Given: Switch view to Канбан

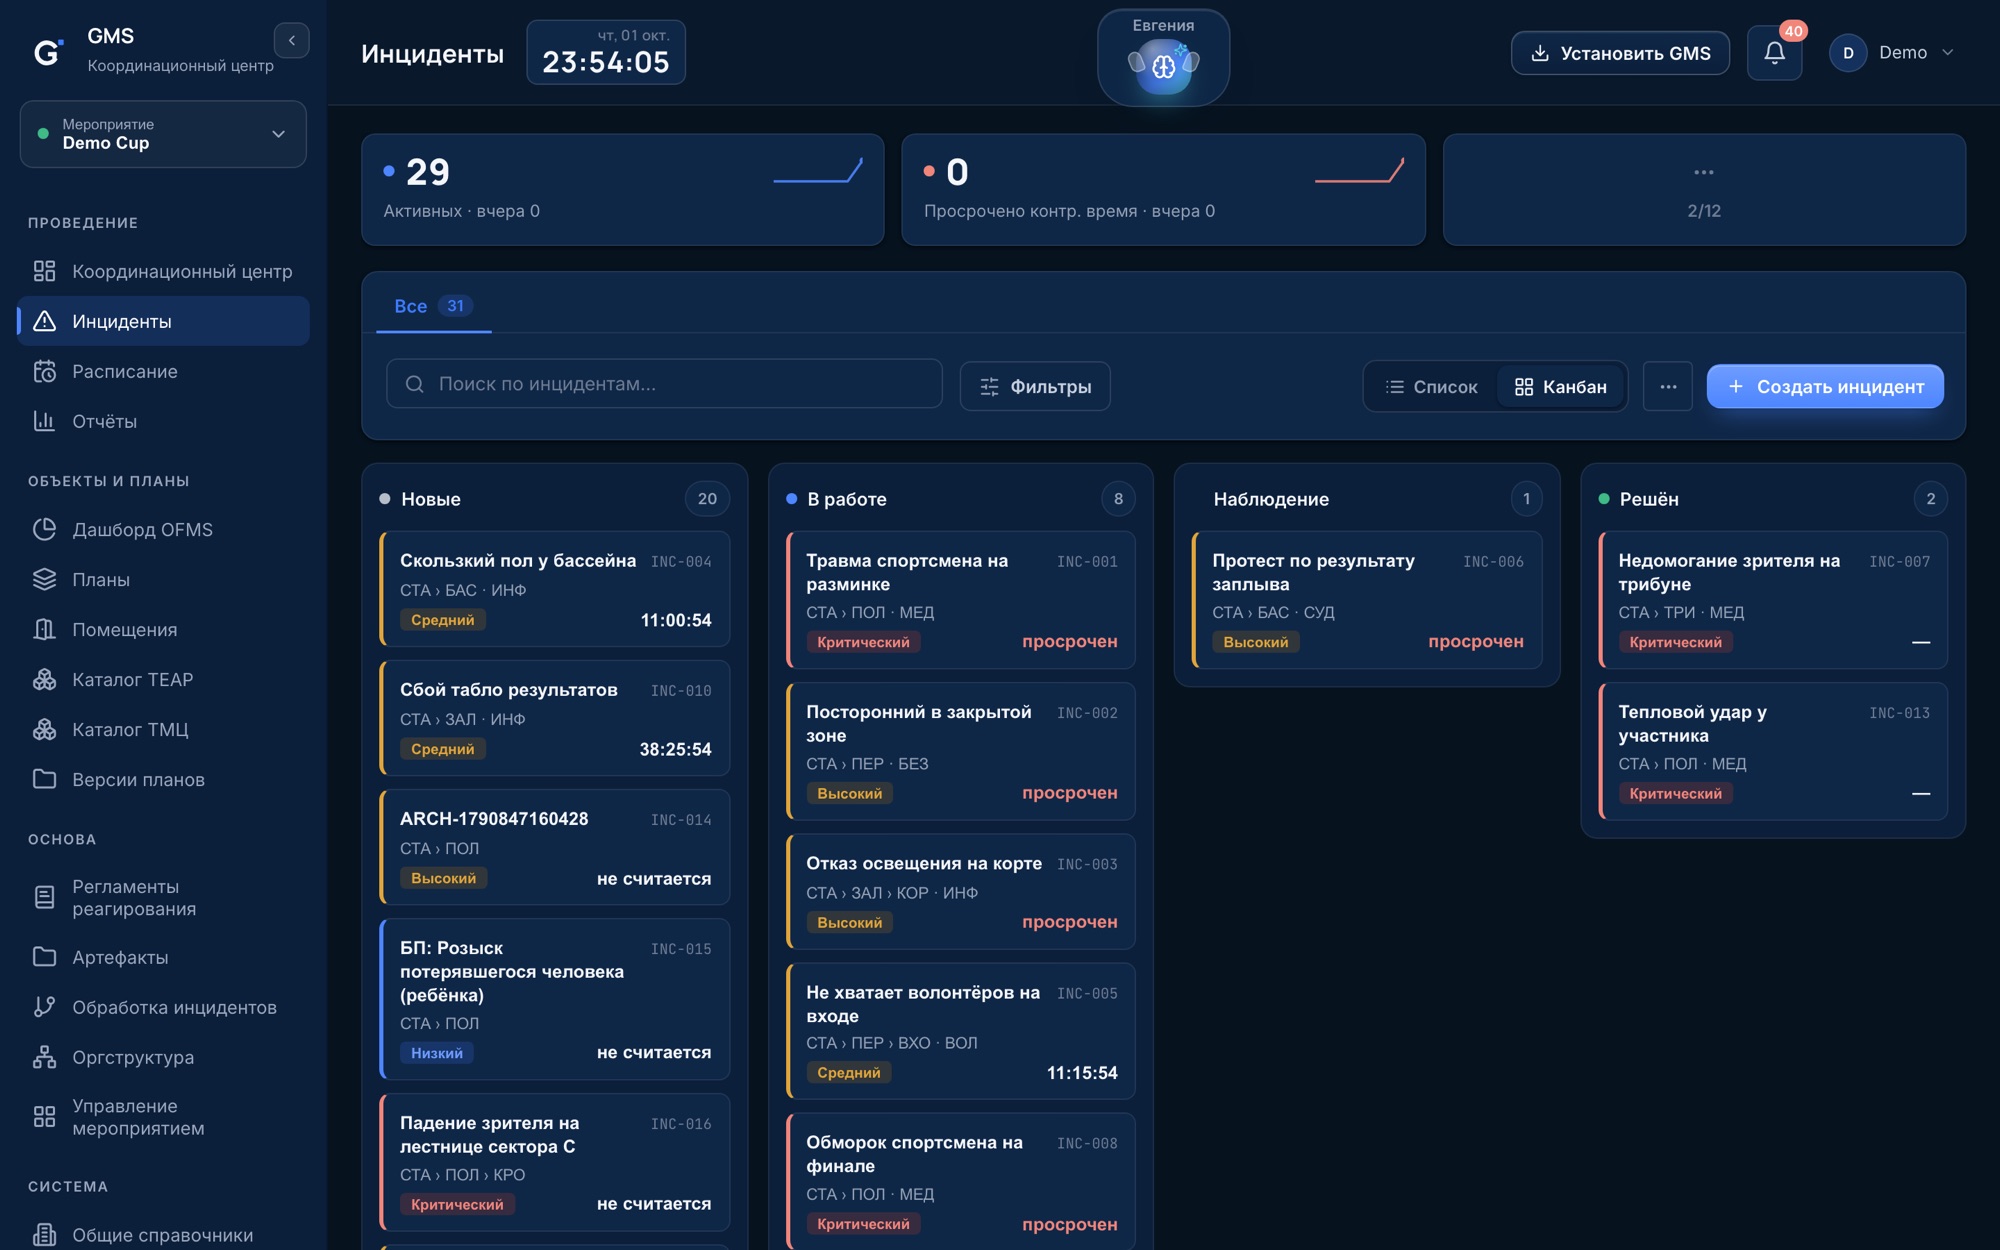Looking at the screenshot, I should pyautogui.click(x=1560, y=387).
